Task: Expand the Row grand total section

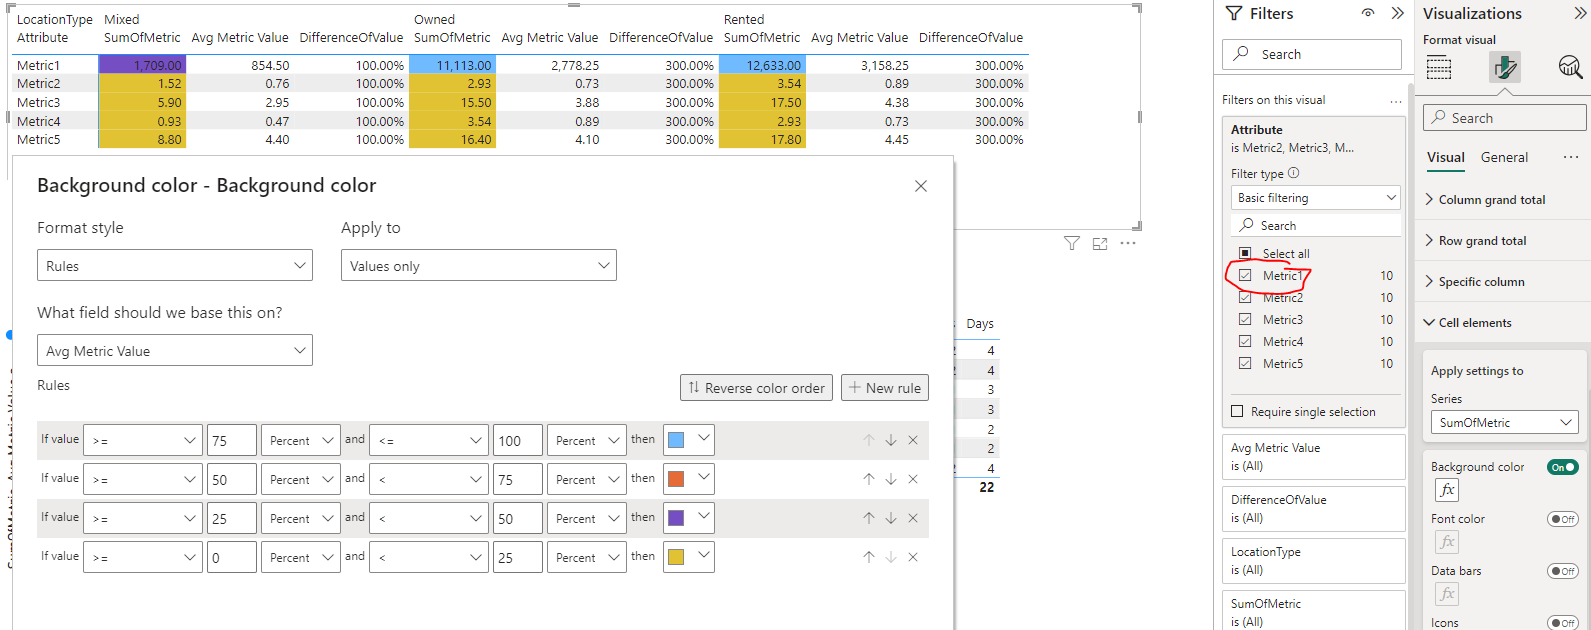Action: [x=1482, y=241]
